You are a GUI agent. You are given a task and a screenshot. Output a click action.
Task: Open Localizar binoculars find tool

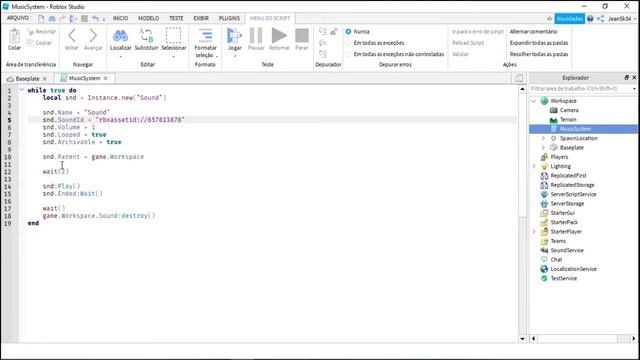click(120, 36)
